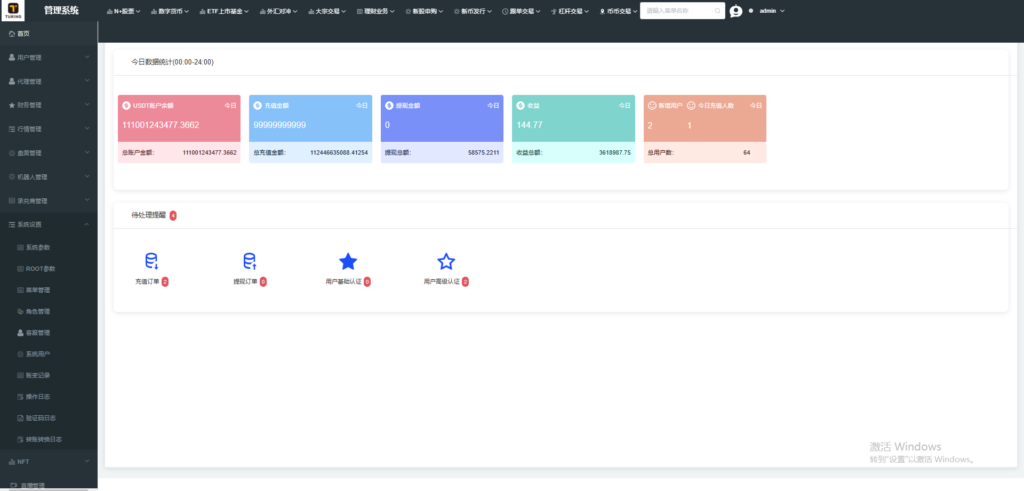Click the NFT bar chart icon in sidebar
This screenshot has height=491, width=1024.
tap(12, 462)
